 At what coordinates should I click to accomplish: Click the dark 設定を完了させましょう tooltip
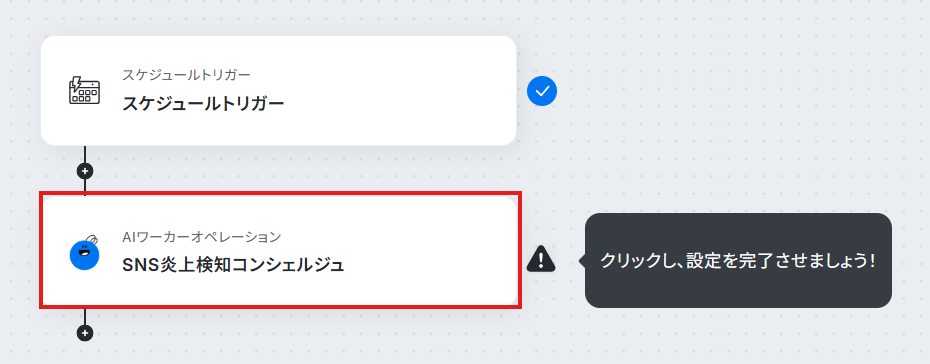point(738,260)
